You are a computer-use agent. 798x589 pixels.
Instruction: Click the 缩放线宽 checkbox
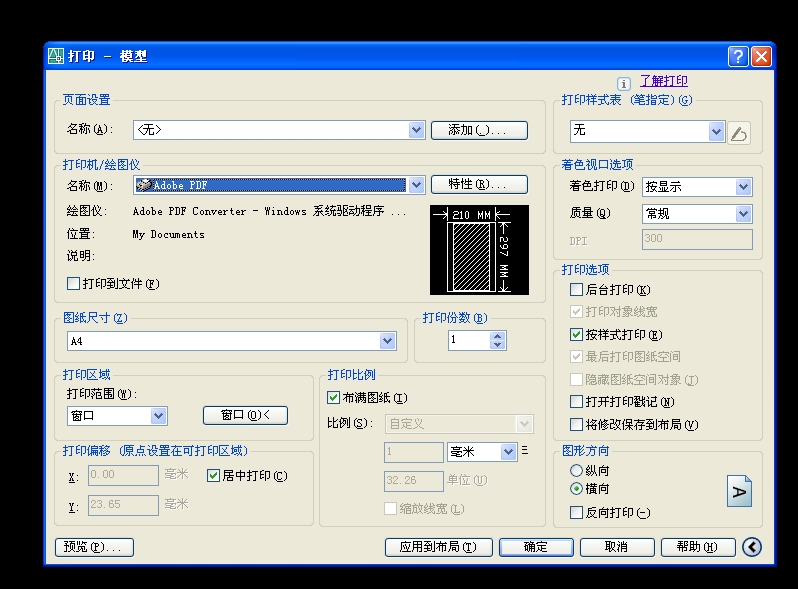(390, 508)
